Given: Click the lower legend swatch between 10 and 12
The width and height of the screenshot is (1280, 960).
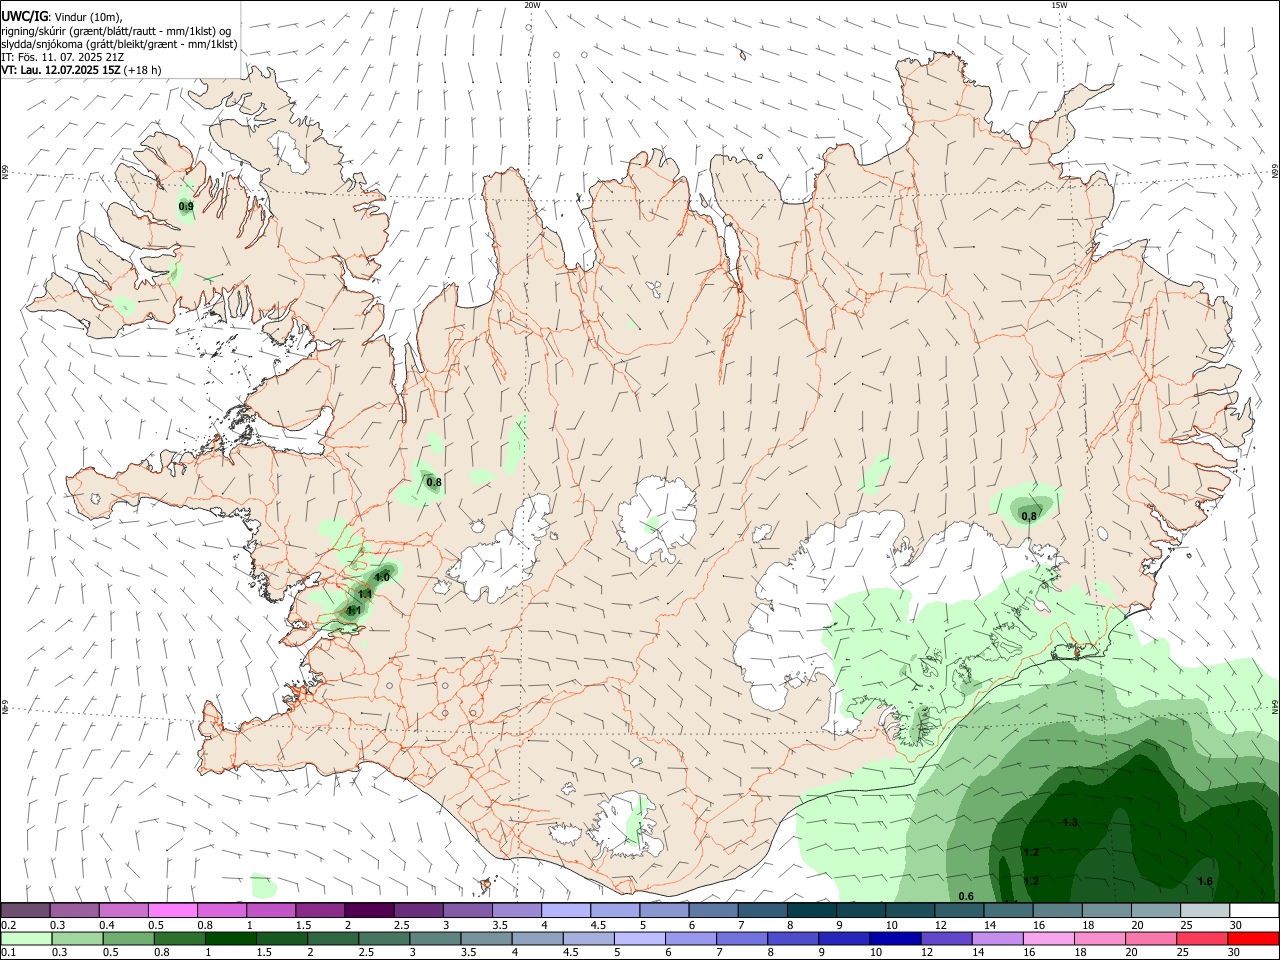Looking at the screenshot, I should (895, 939).
